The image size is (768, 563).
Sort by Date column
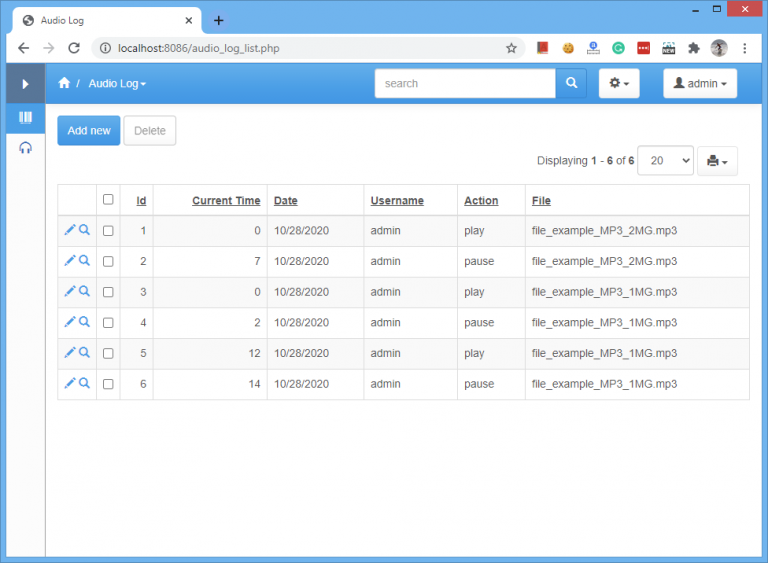click(x=286, y=200)
